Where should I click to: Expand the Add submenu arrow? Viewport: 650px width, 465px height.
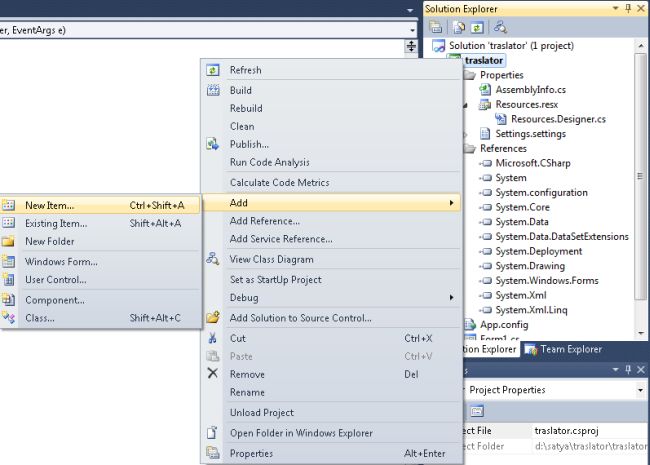(x=451, y=203)
